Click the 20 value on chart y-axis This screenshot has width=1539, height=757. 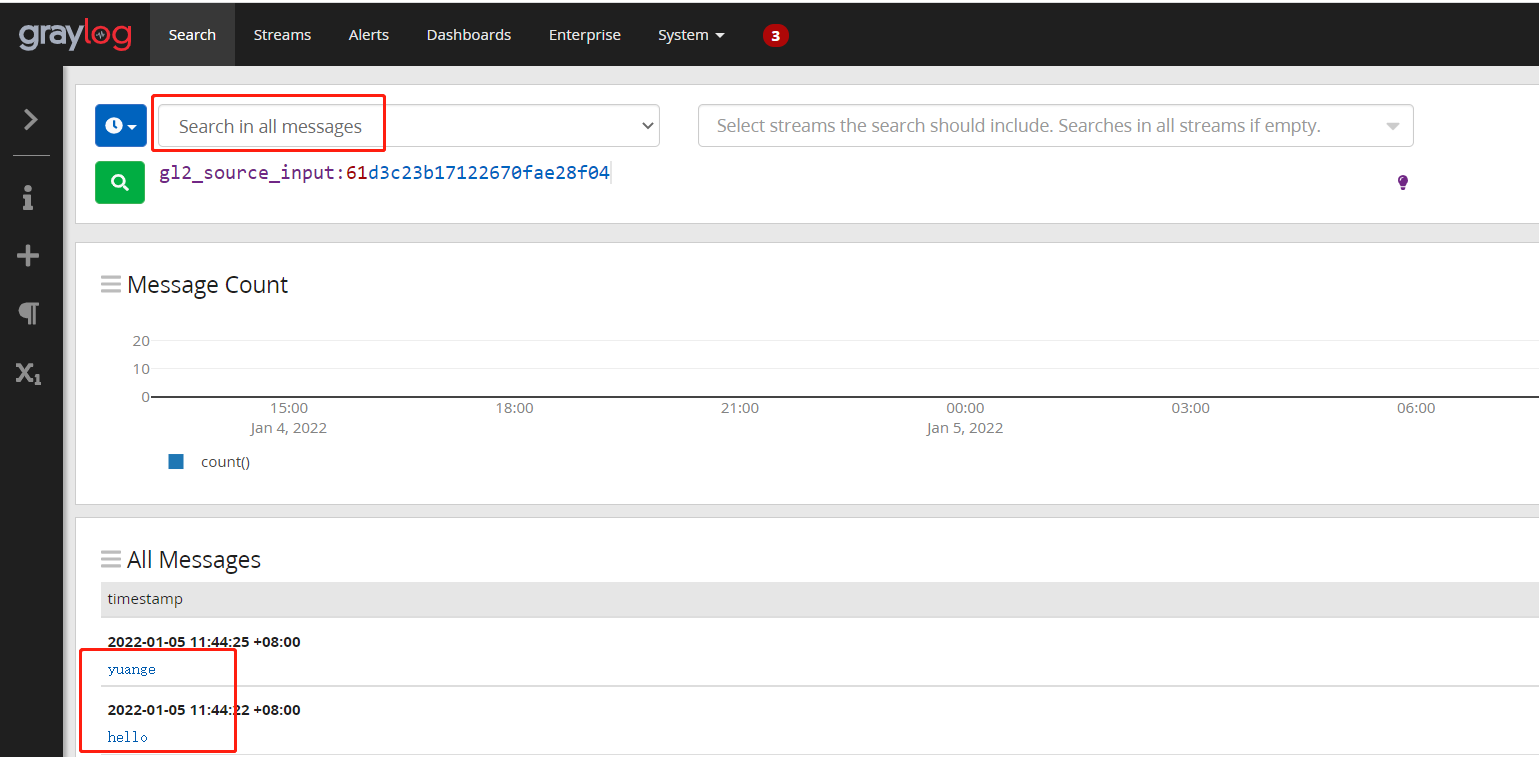point(141,341)
